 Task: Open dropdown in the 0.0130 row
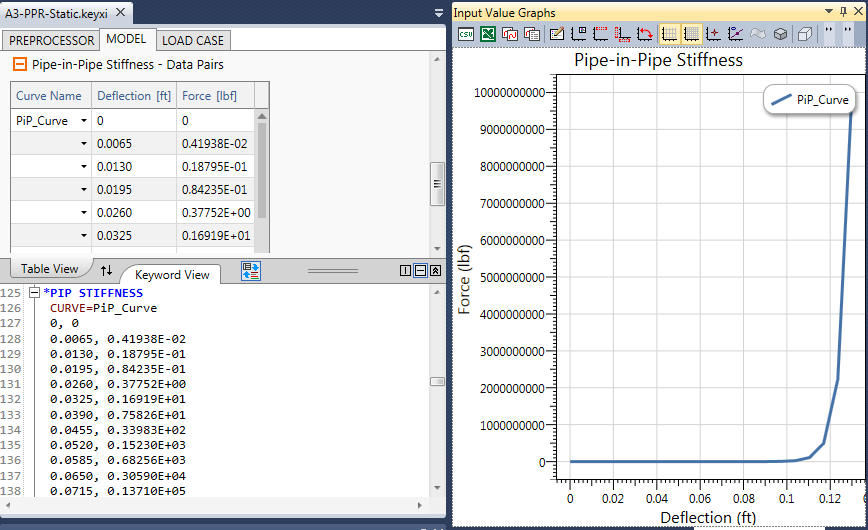[x=84, y=167]
